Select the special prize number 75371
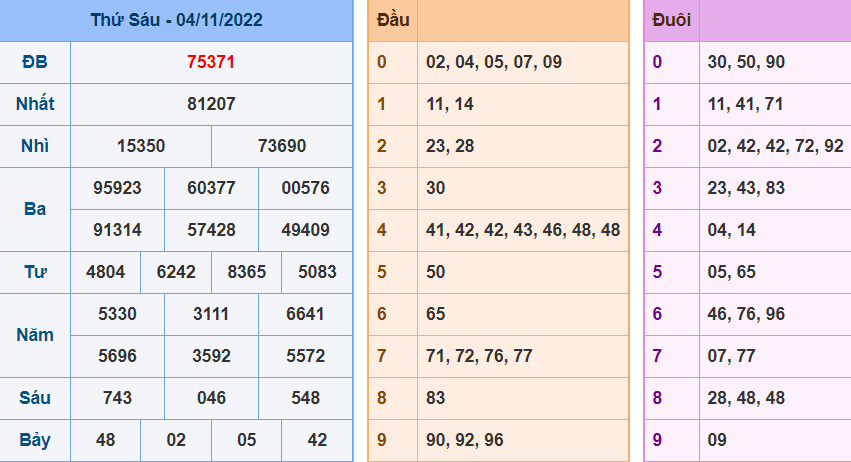Image resolution: width=851 pixels, height=462 pixels. (211, 62)
